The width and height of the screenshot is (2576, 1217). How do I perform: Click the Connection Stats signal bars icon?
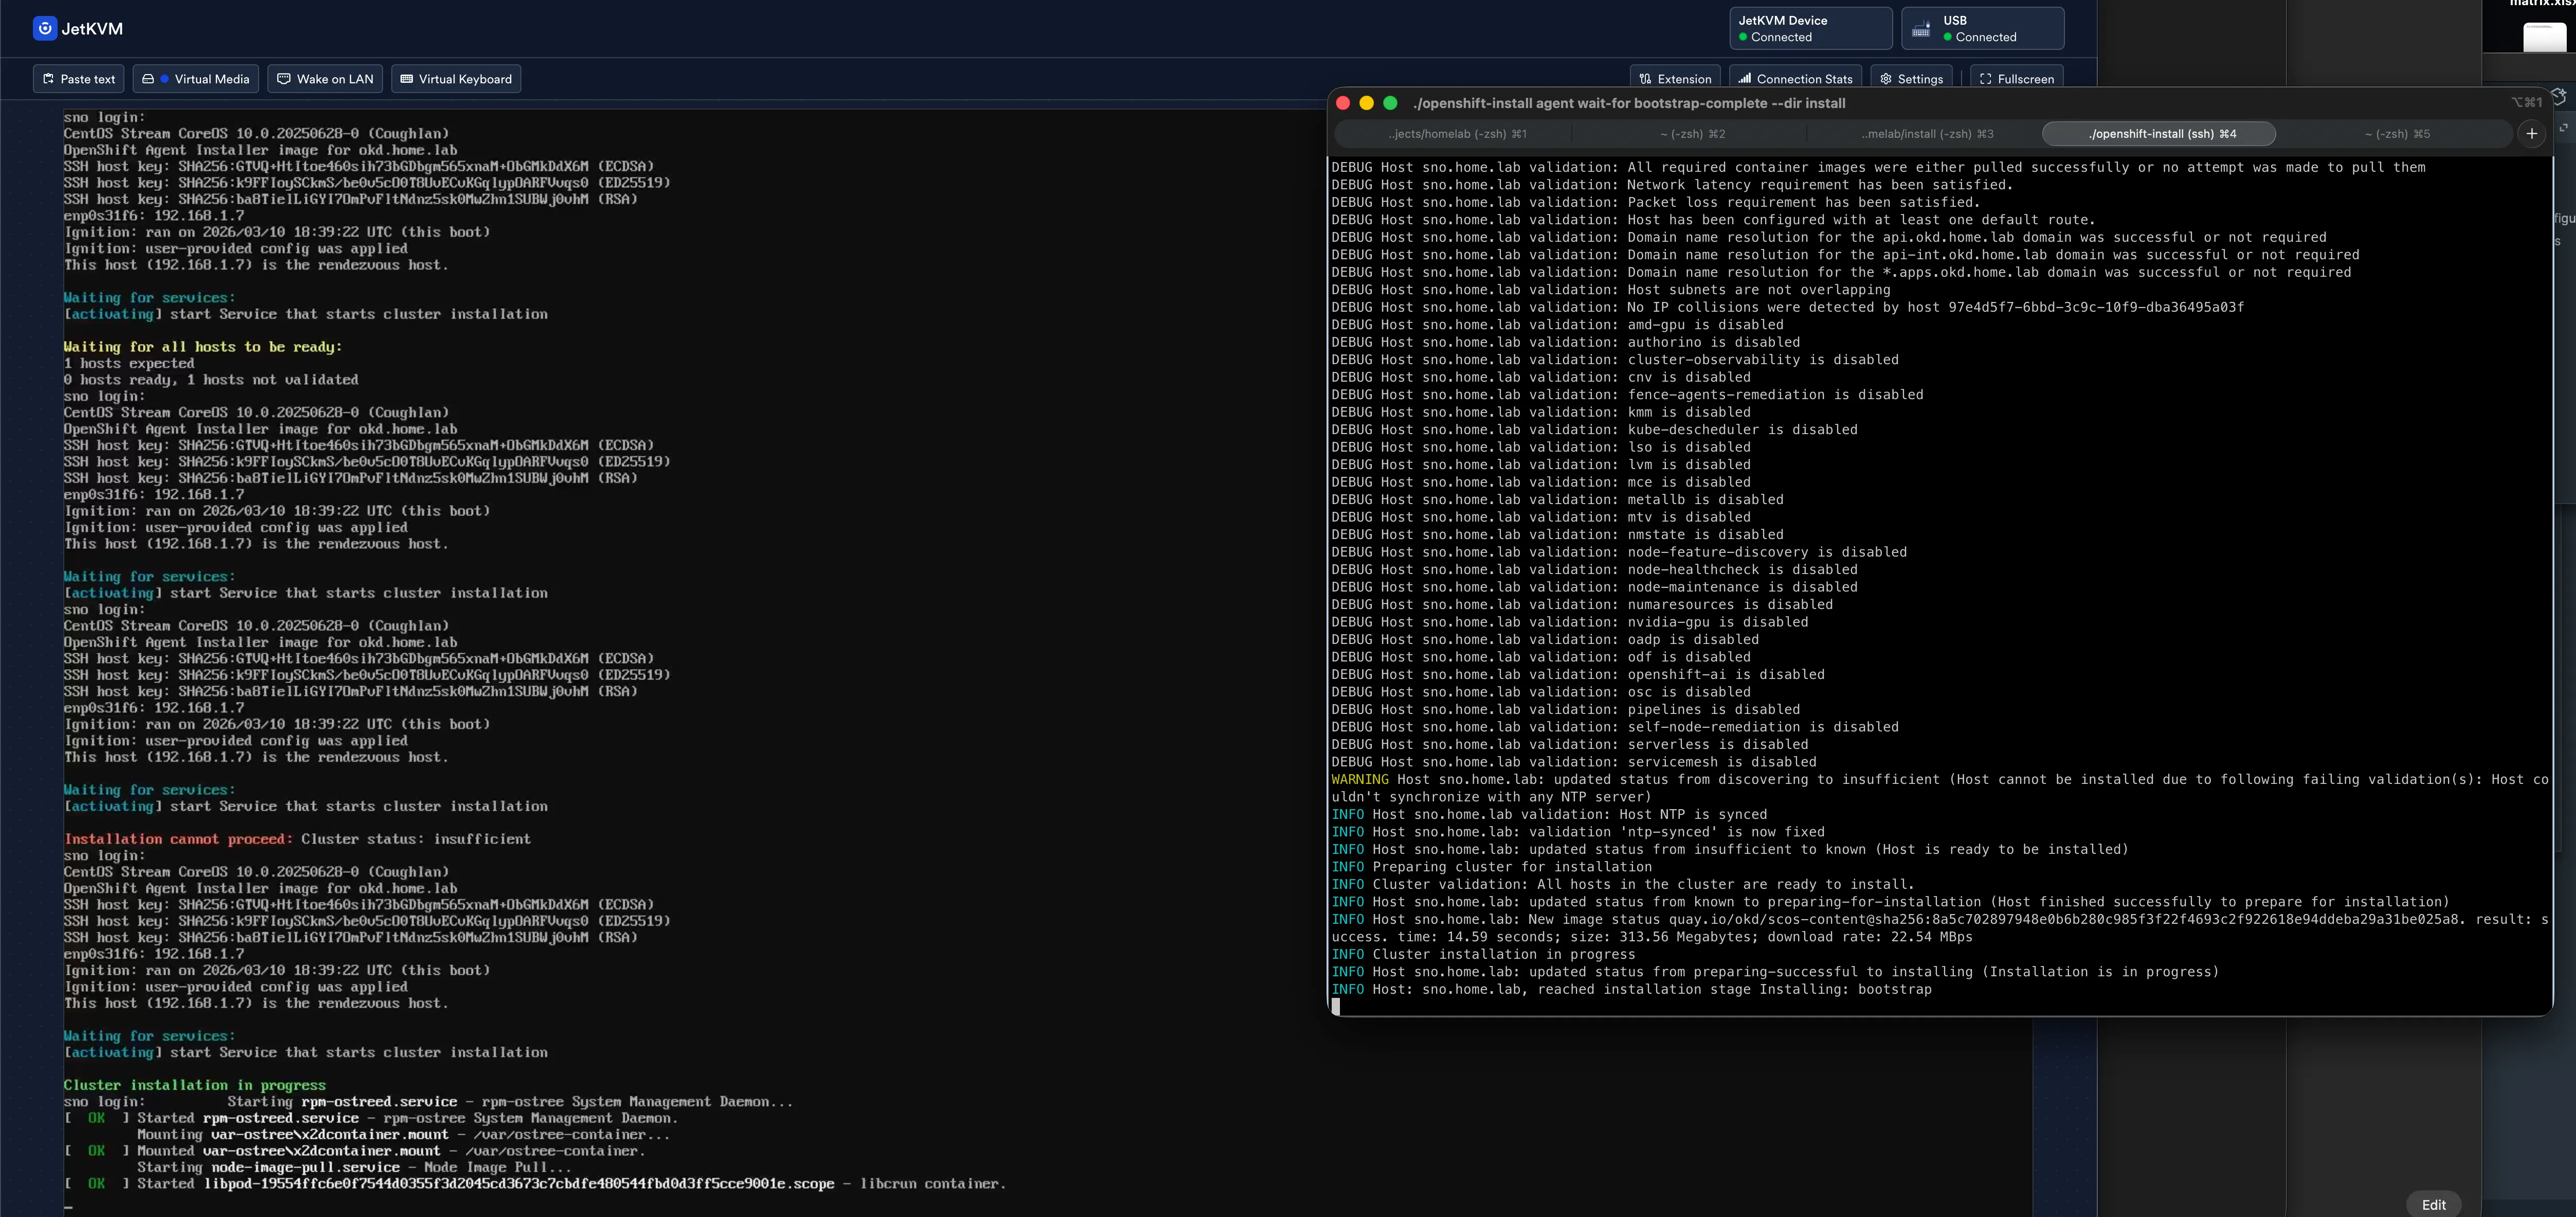coord(1744,79)
